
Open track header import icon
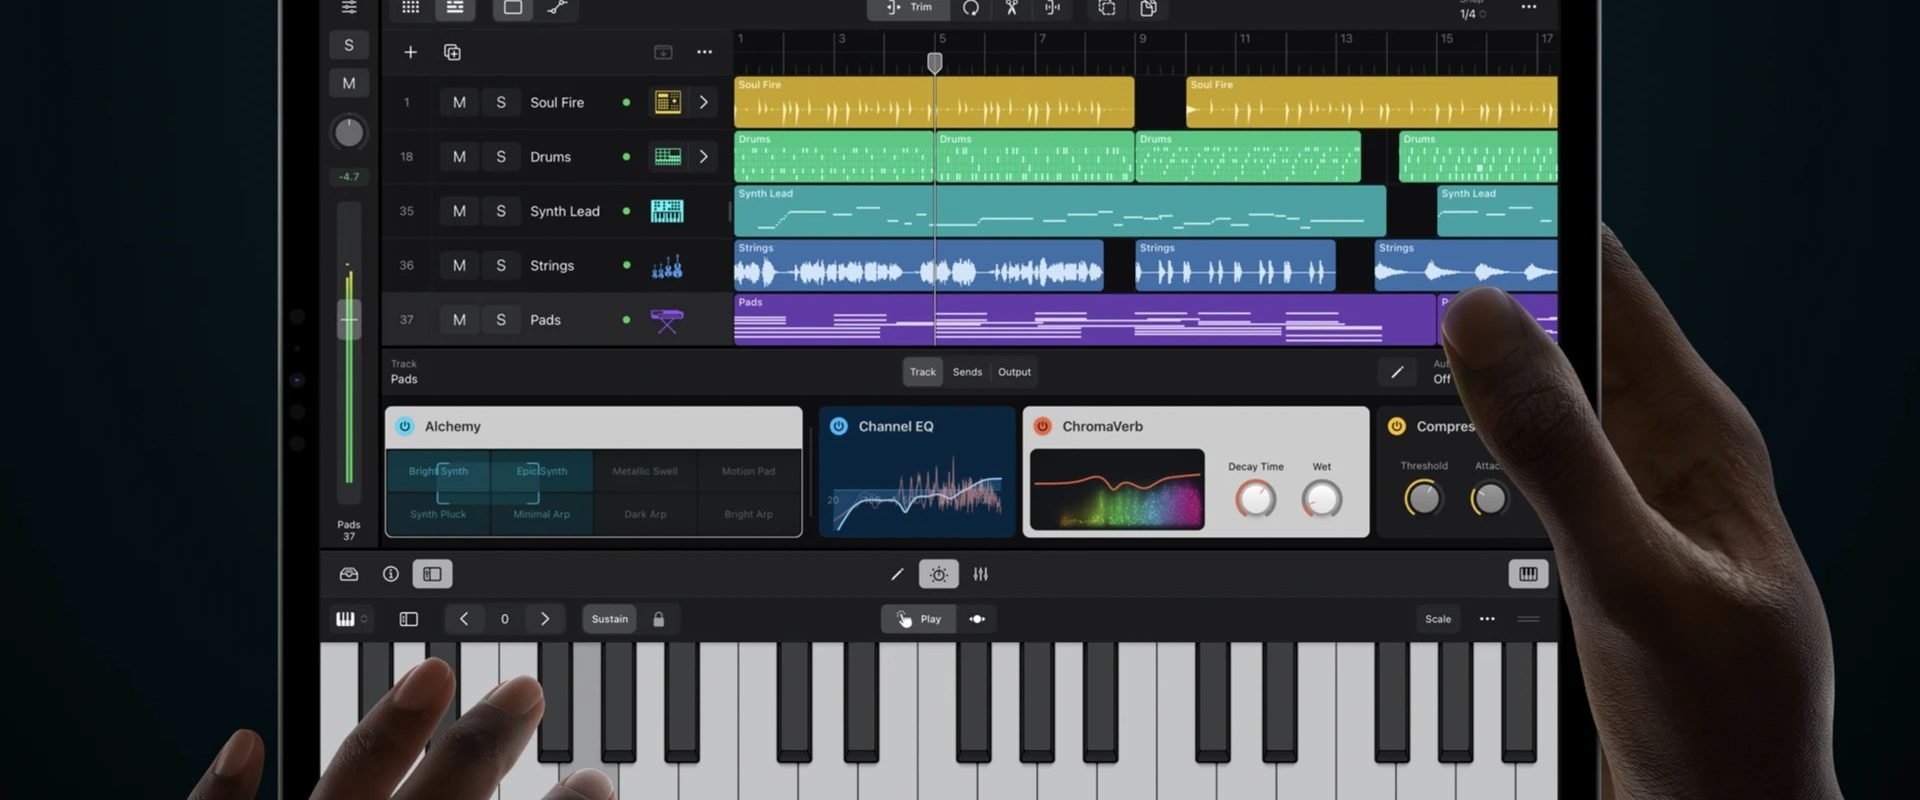click(x=663, y=52)
